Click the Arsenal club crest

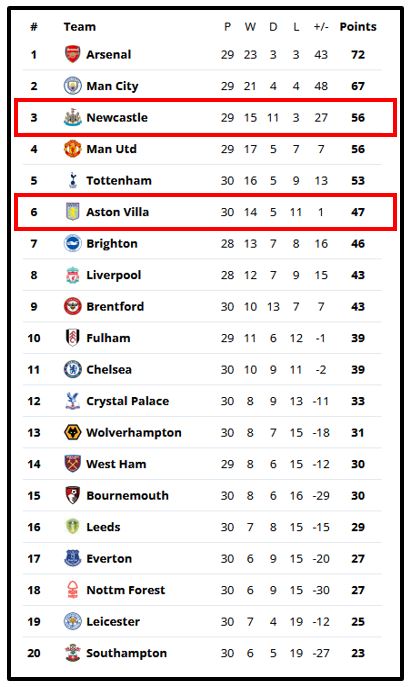point(73,54)
